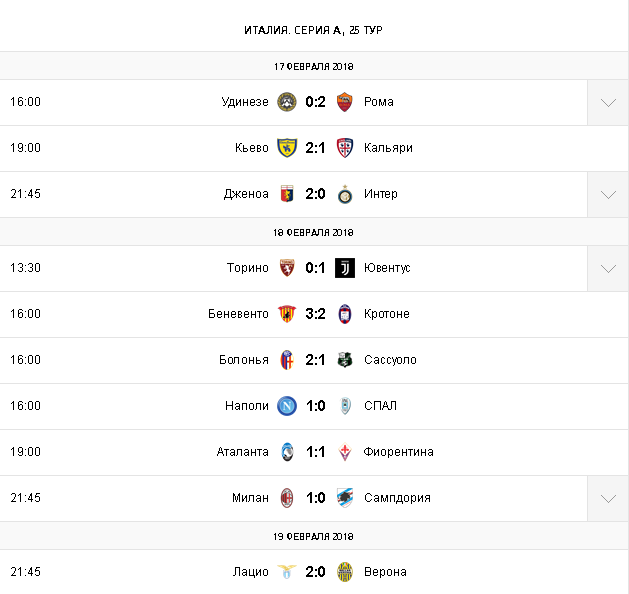The width and height of the screenshot is (629, 594).
Task: Click the Torino club crest icon
Action: pyautogui.click(x=287, y=268)
